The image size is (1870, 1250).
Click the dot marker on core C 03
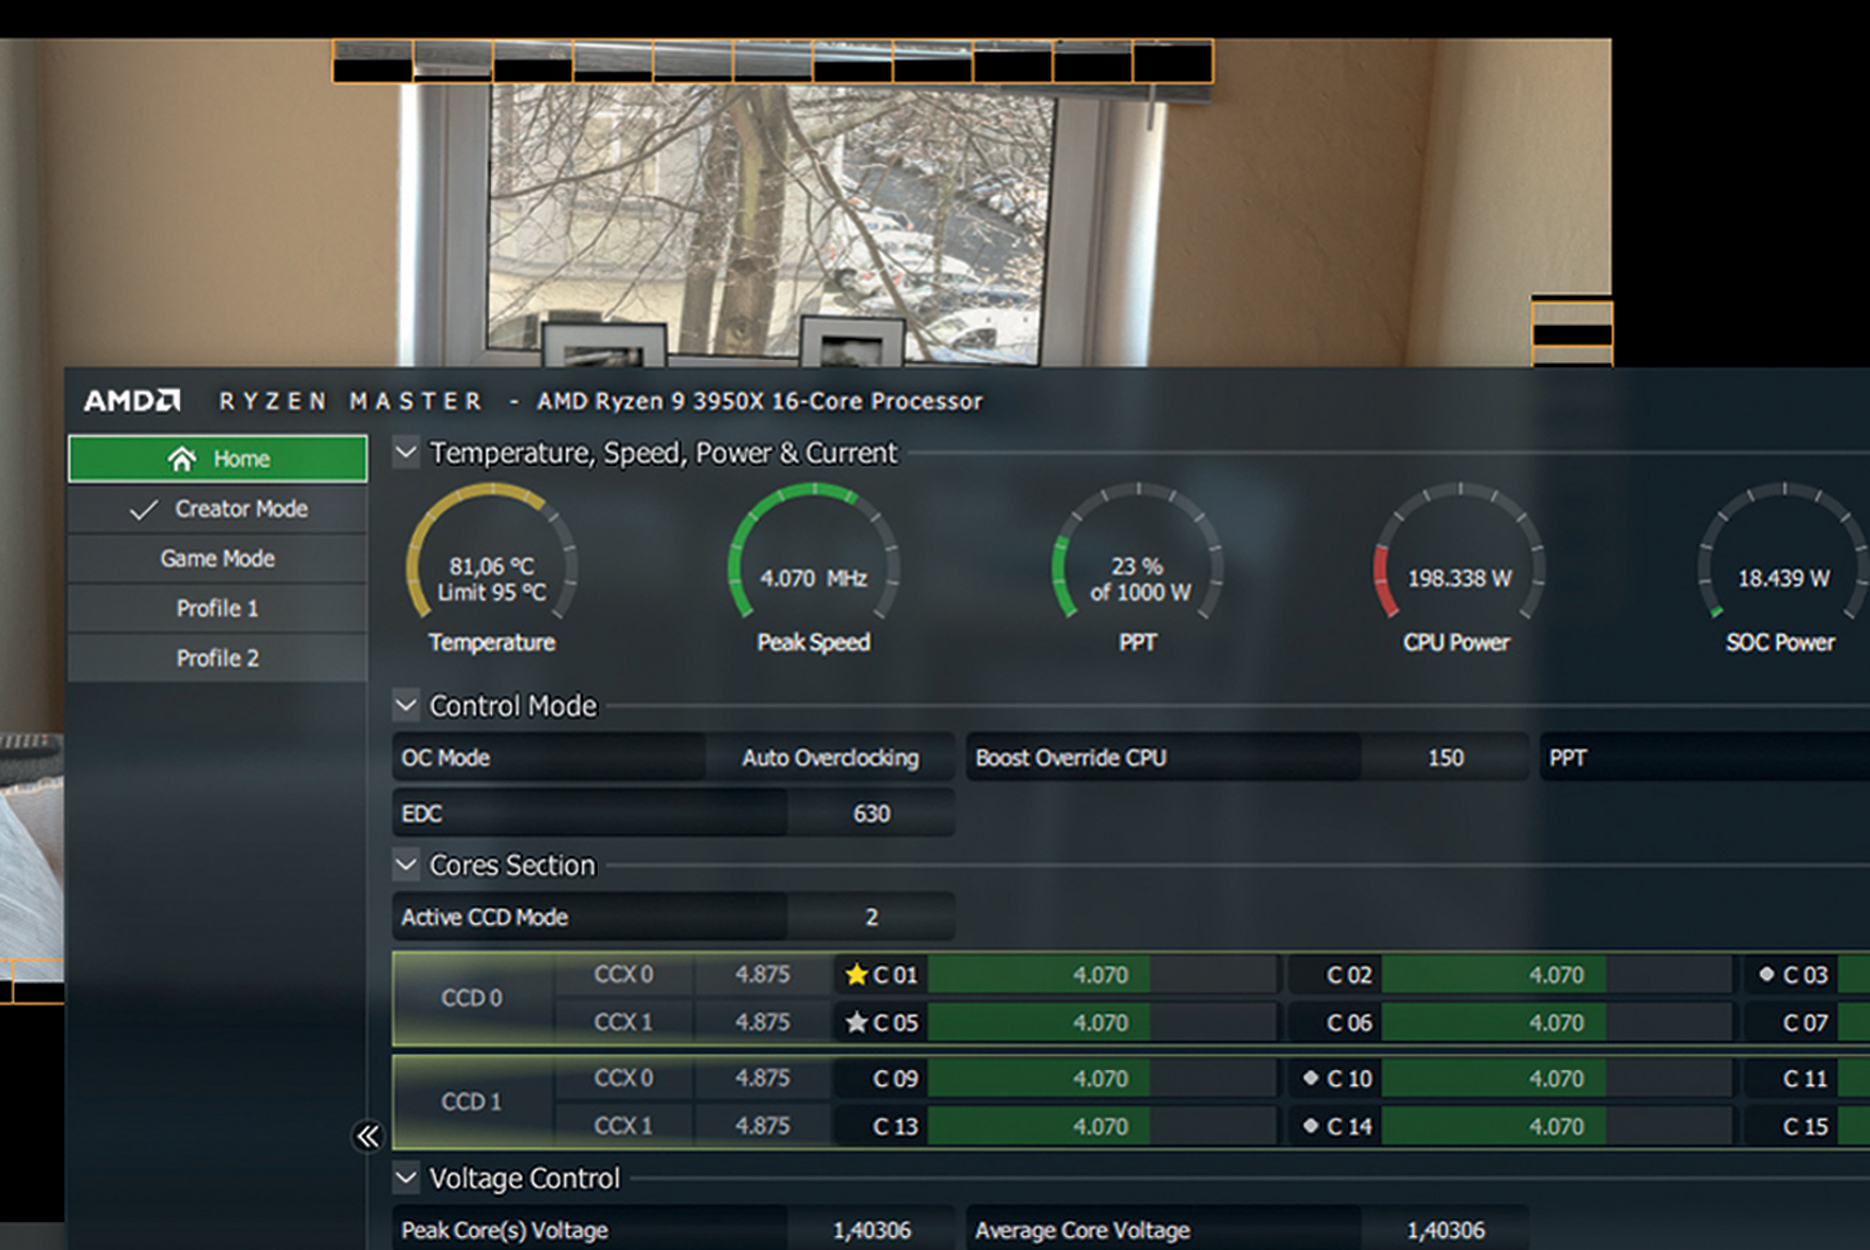pyautogui.click(x=1766, y=974)
